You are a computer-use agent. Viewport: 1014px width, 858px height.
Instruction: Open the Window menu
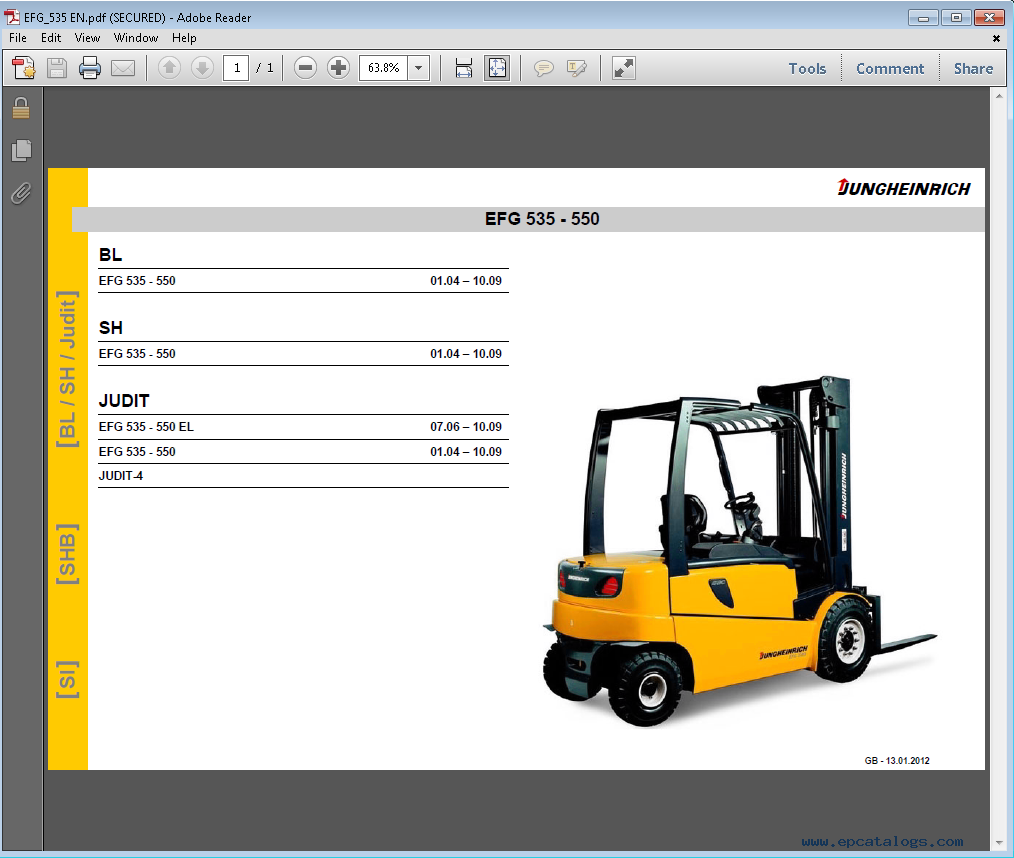click(136, 38)
